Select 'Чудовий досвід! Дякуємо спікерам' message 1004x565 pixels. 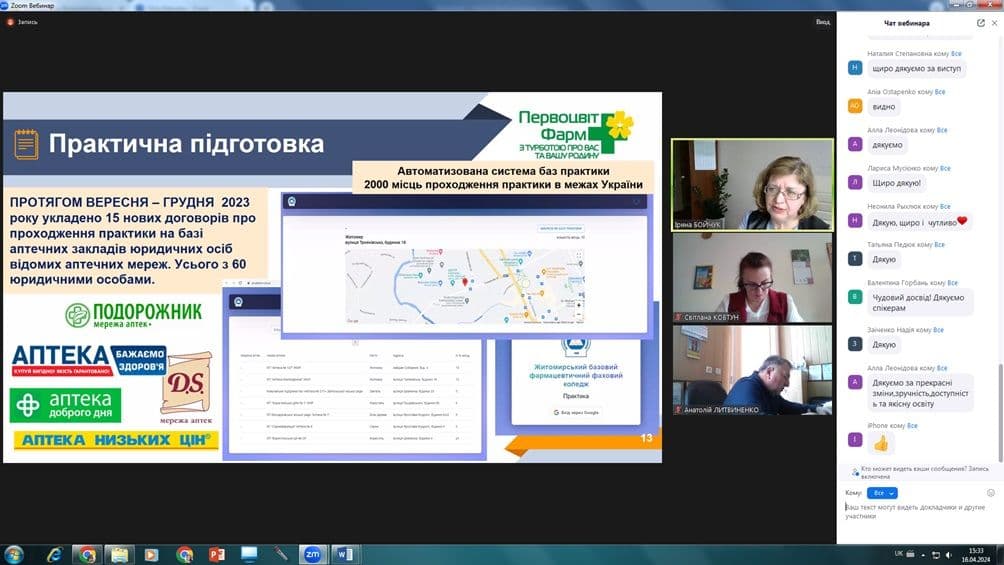[x=919, y=302]
